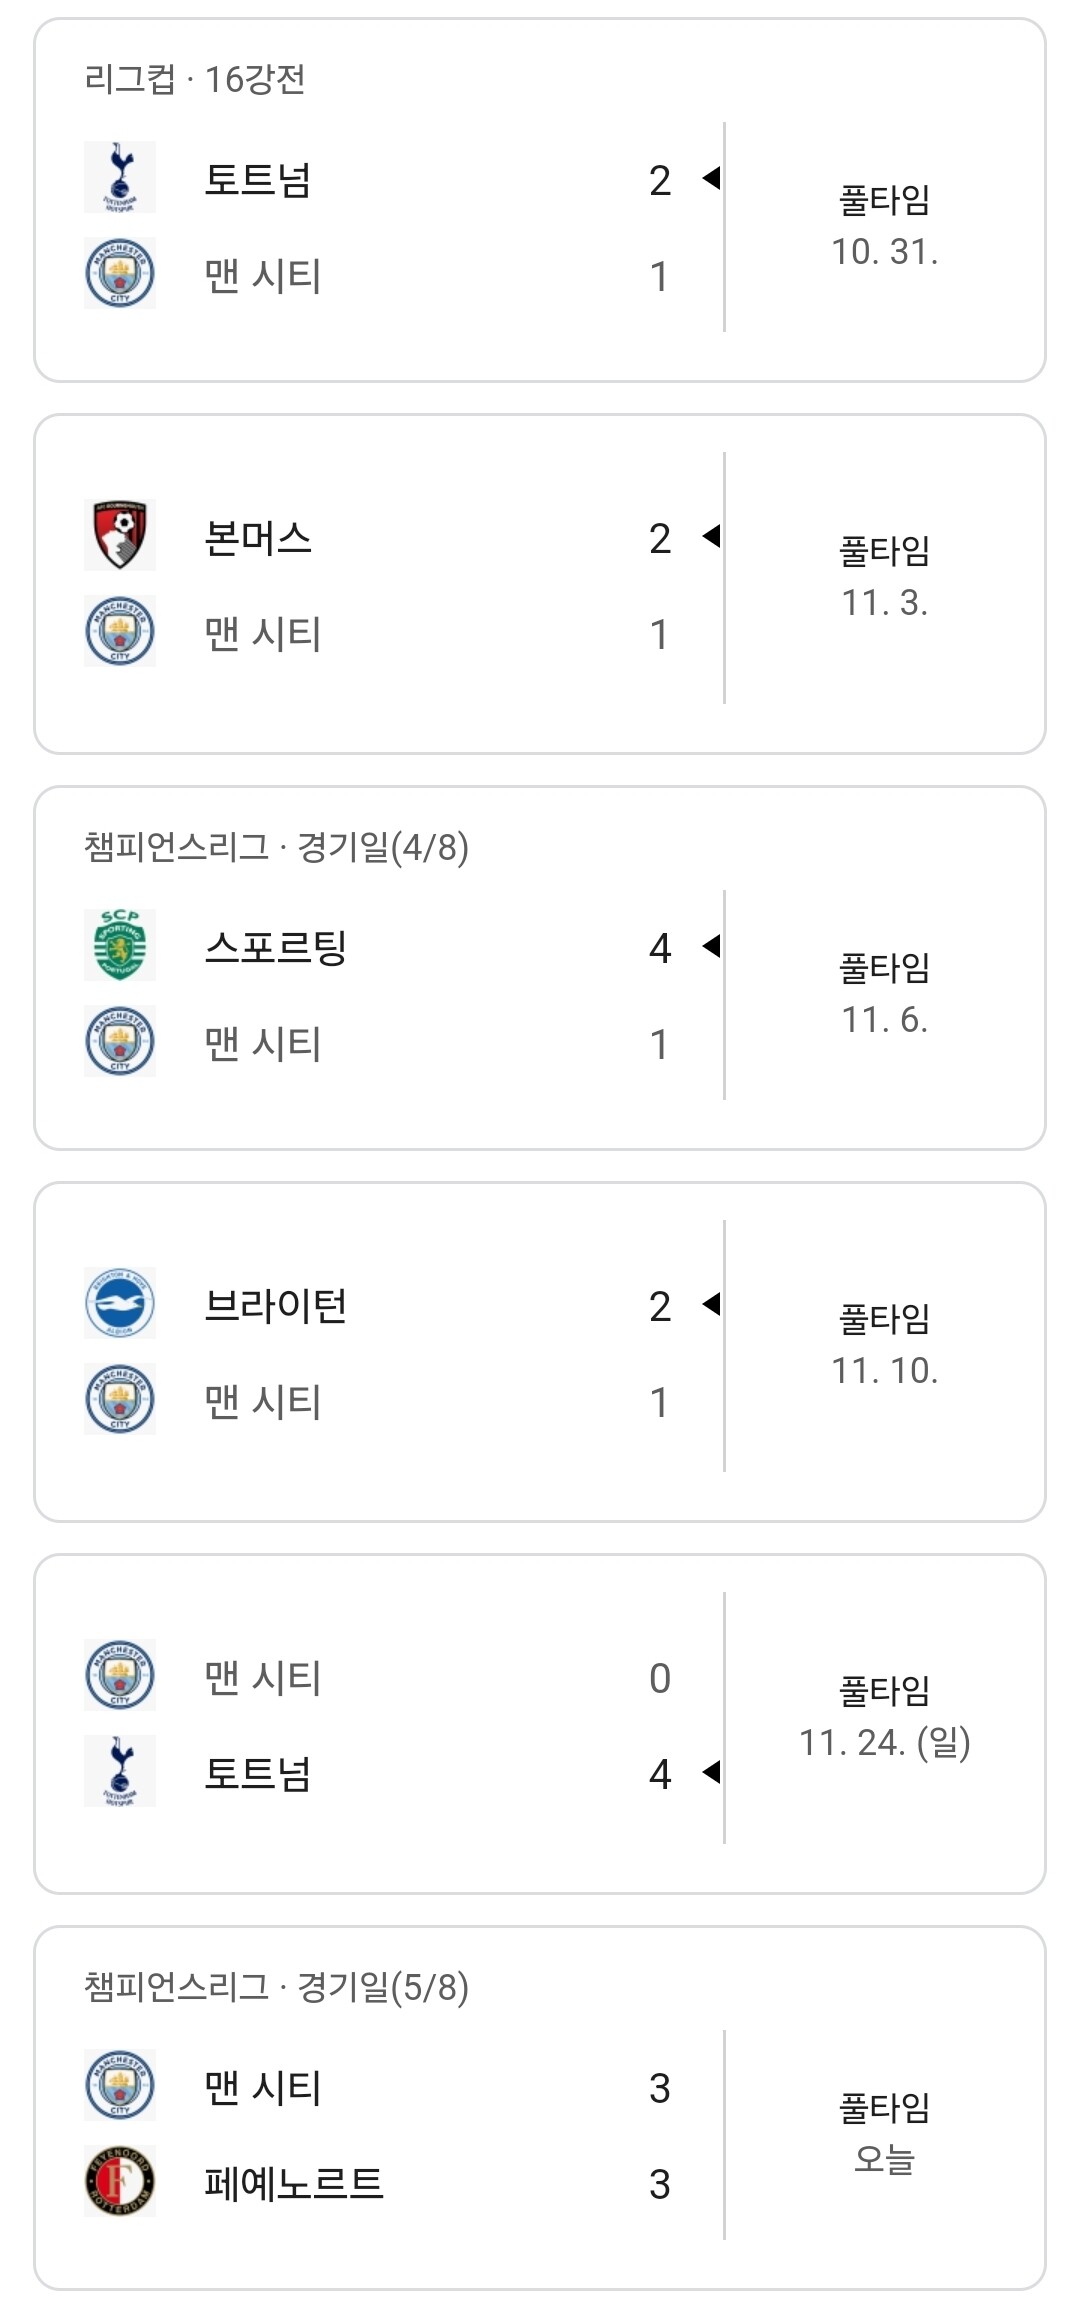Click the Tottenham crest in the 11. 24. match
The width and height of the screenshot is (1066, 2302).
(x=120, y=1771)
